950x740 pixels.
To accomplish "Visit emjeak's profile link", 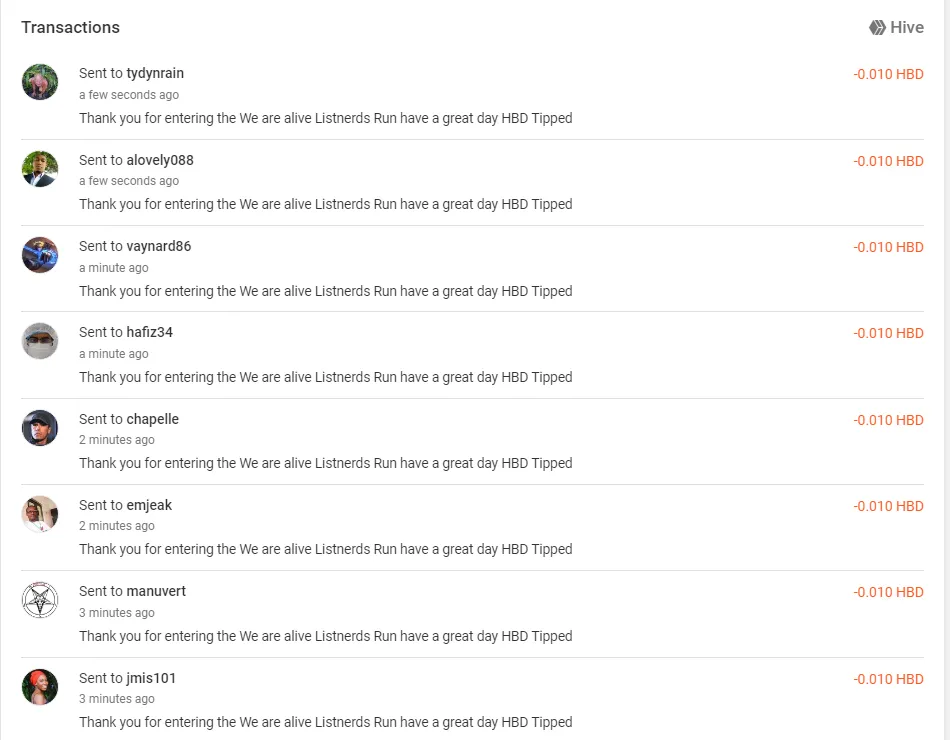I will pyautogui.click(x=149, y=505).
